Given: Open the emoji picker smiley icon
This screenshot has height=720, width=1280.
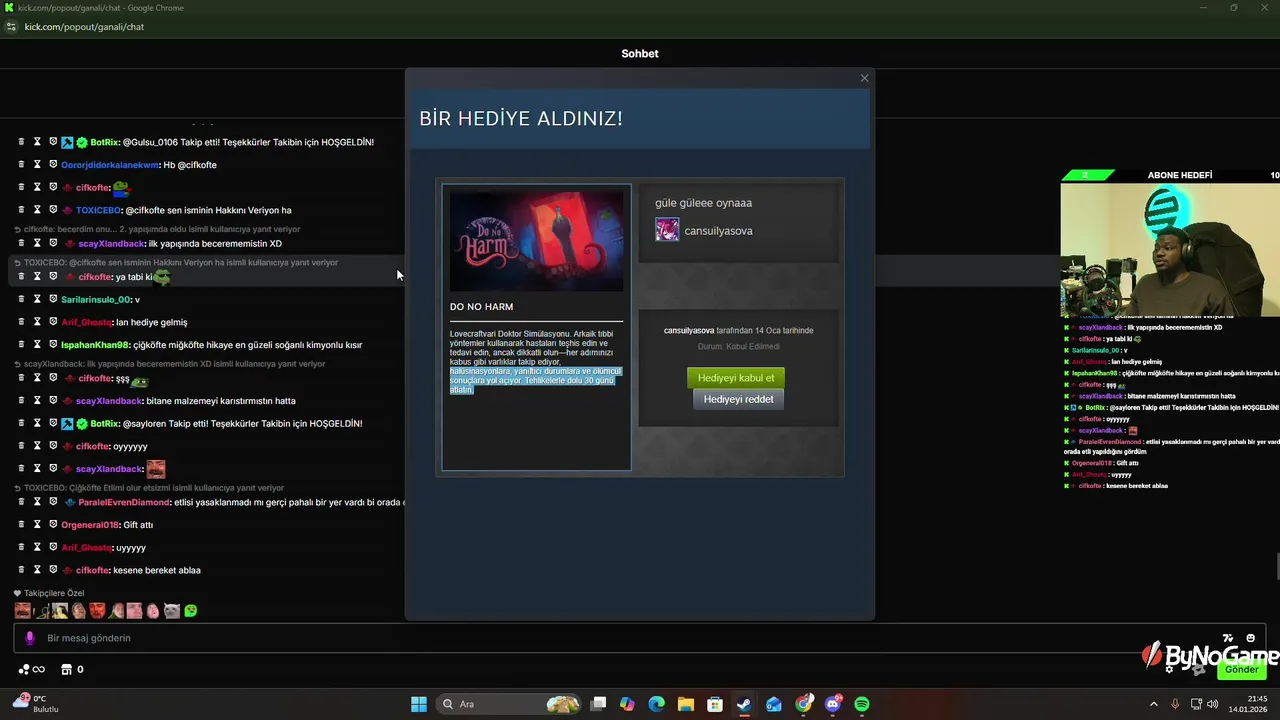Looking at the screenshot, I should pos(1250,638).
